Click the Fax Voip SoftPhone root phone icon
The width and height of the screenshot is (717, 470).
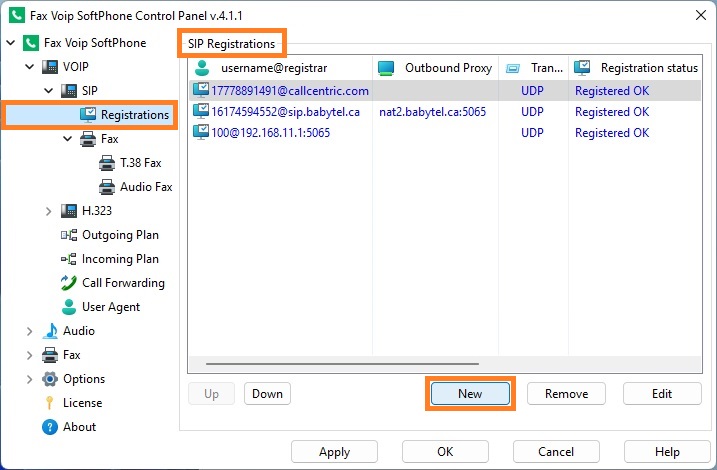(31, 43)
